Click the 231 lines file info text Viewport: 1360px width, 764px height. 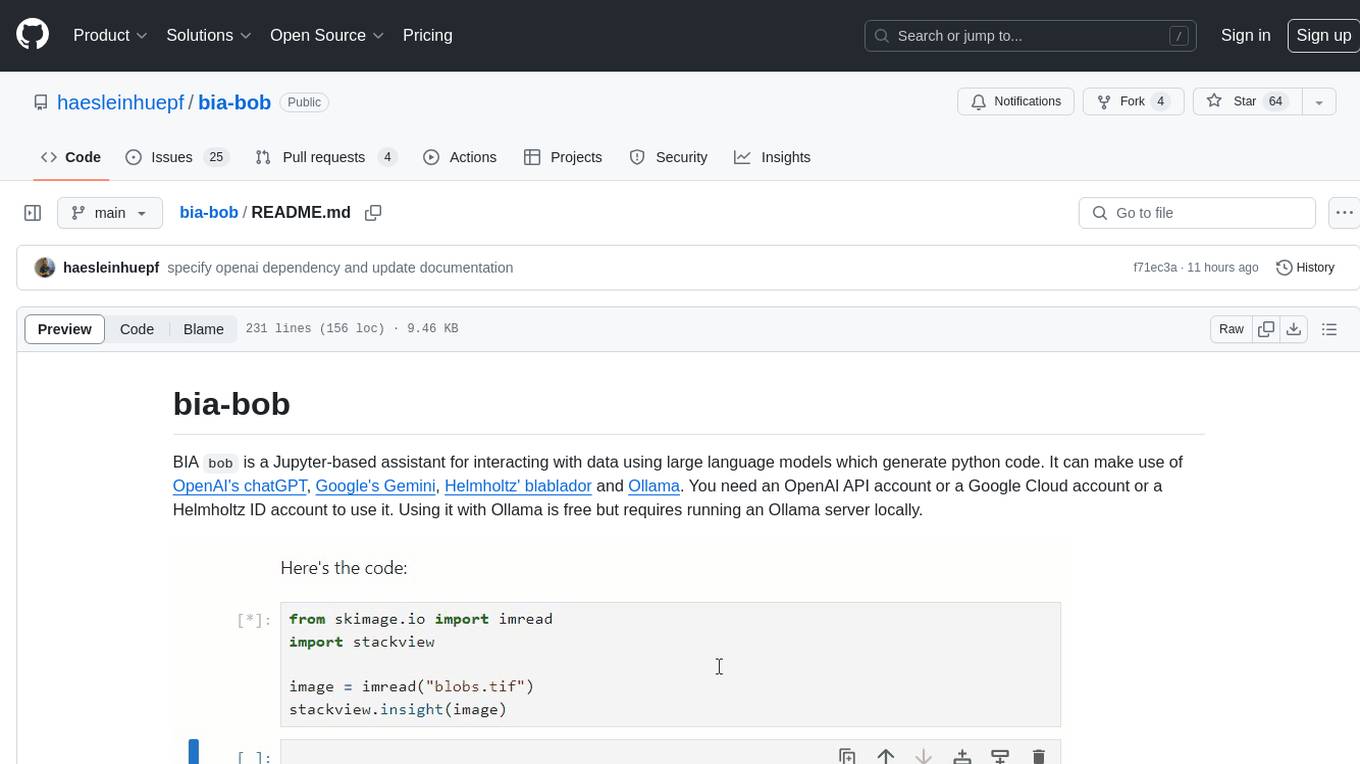(x=352, y=329)
